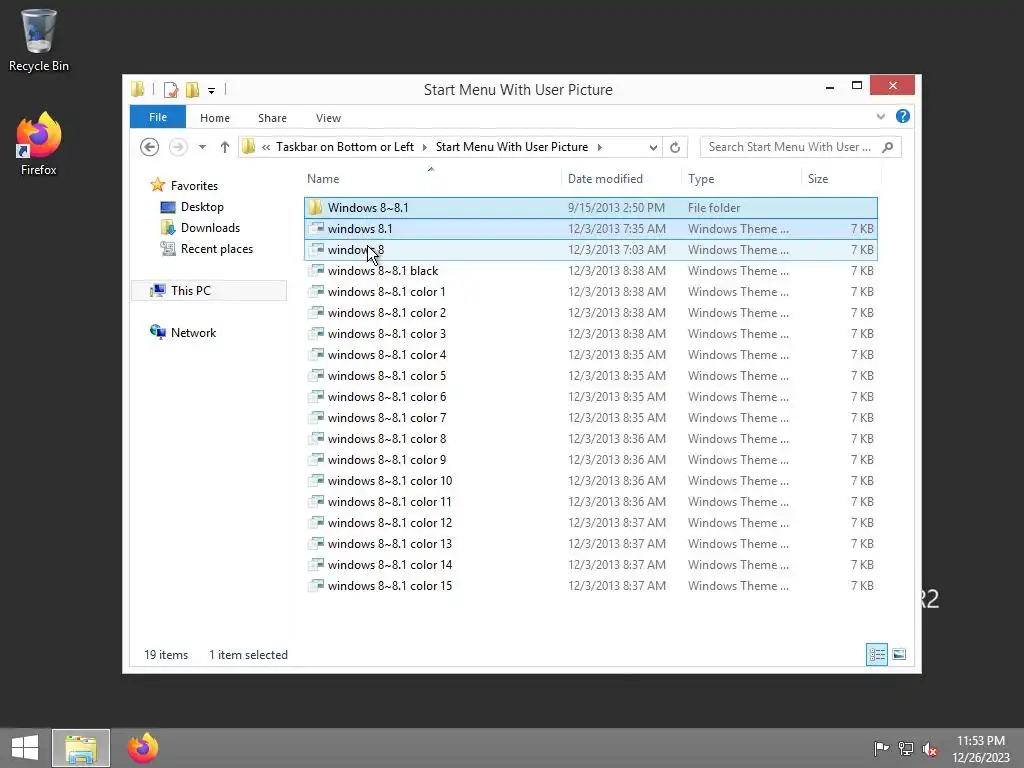1024x768 pixels.
Task: Select windows 8~8.1 color 3
Action: 591,334
